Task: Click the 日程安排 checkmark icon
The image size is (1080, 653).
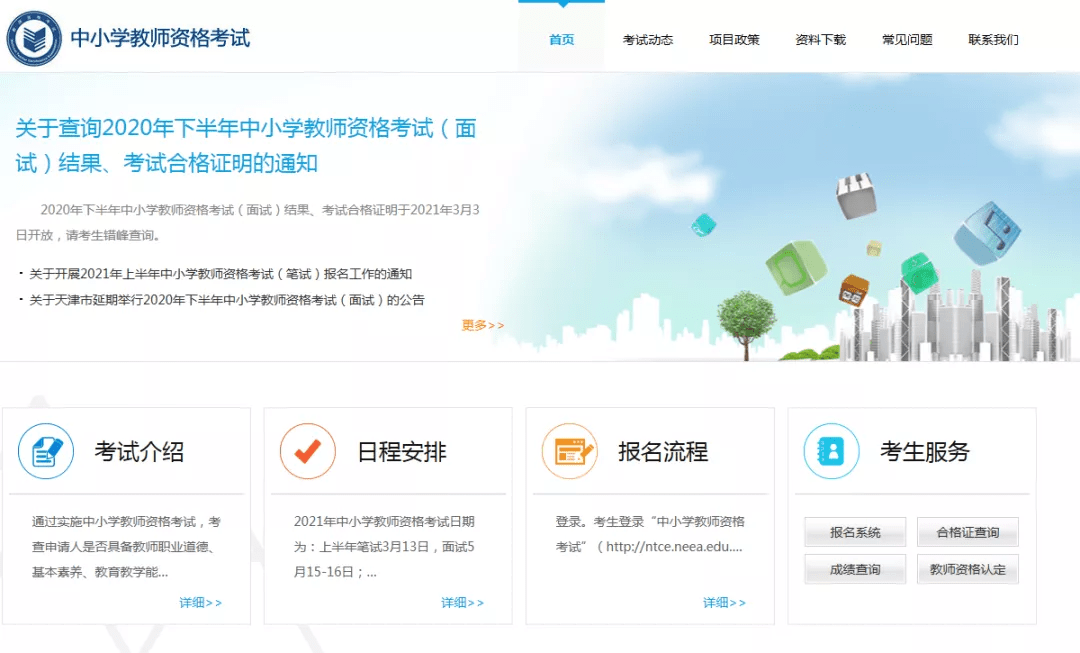Action: (x=307, y=451)
